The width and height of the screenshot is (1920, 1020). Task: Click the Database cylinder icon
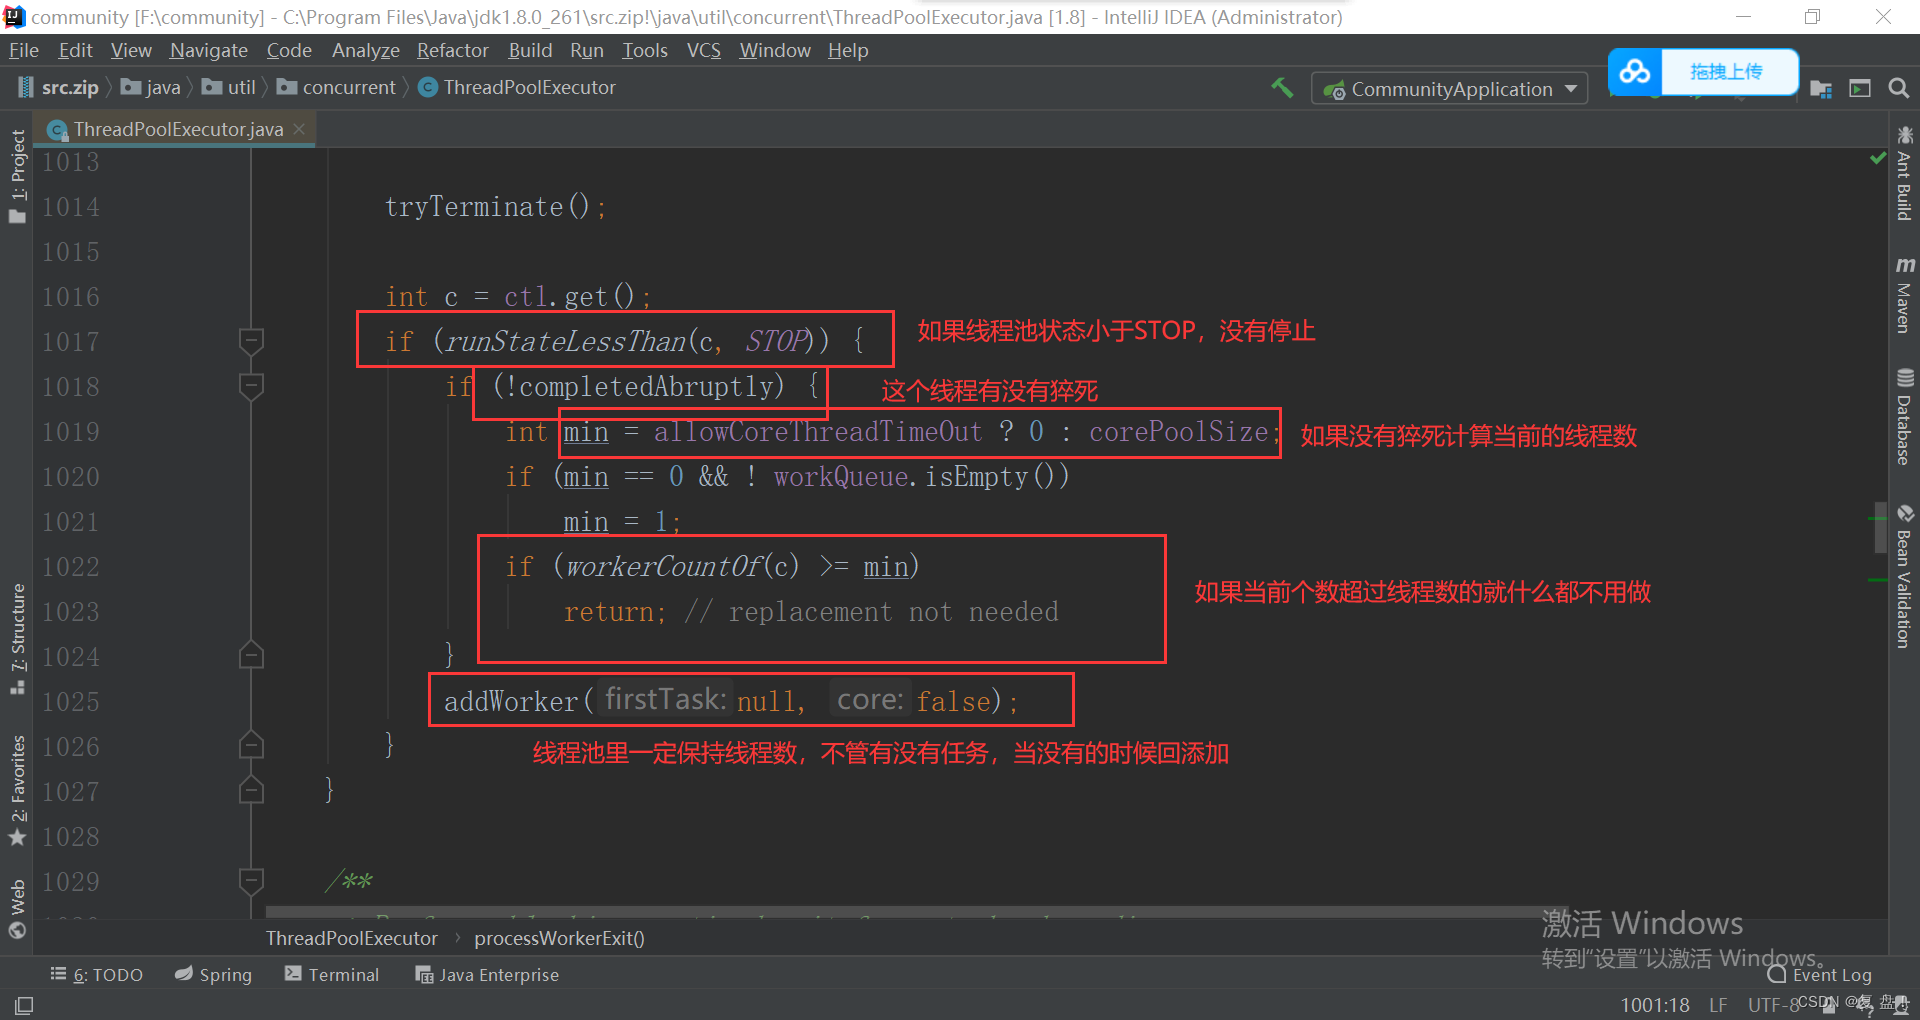[1905, 377]
